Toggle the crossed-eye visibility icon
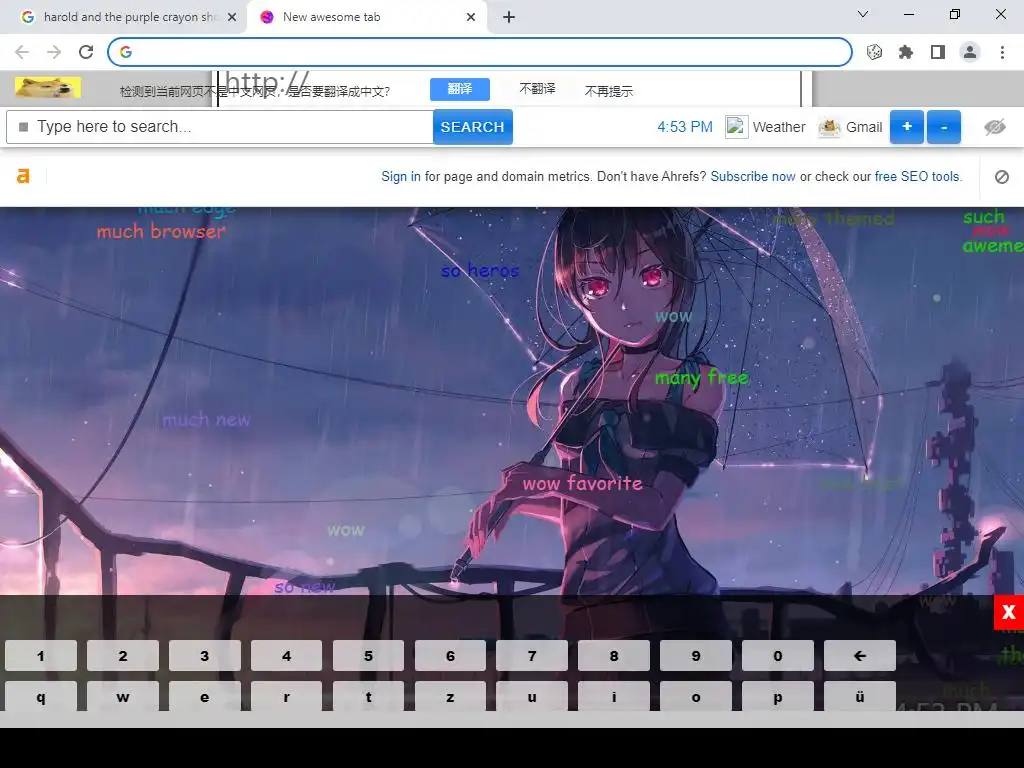Screen dimensions: 1024x768 coord(995,127)
